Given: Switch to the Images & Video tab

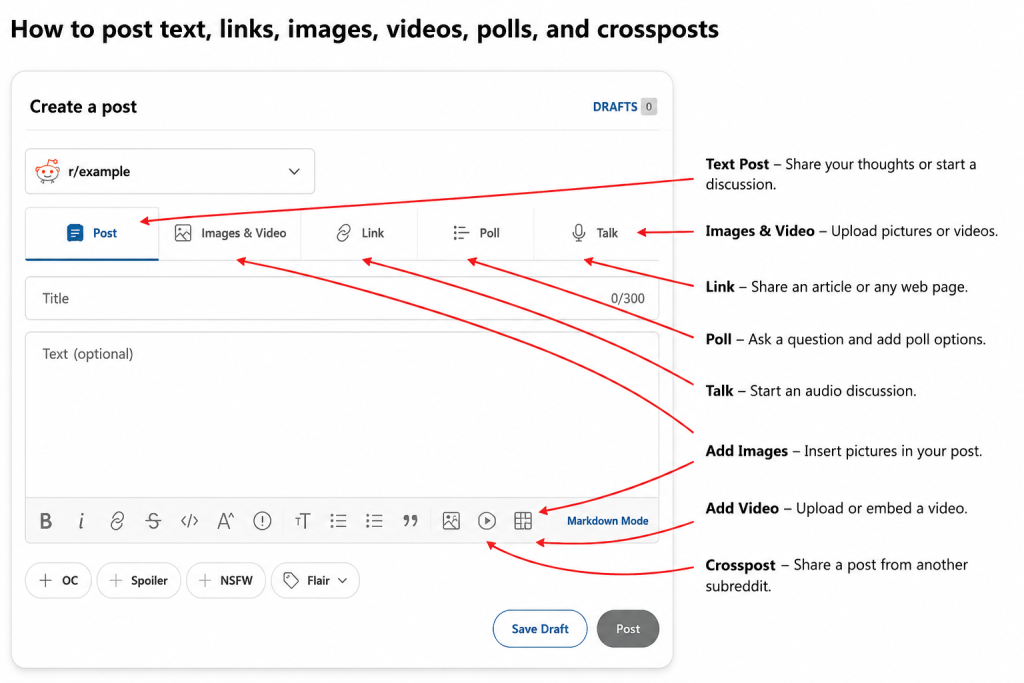Looking at the screenshot, I should (230, 233).
